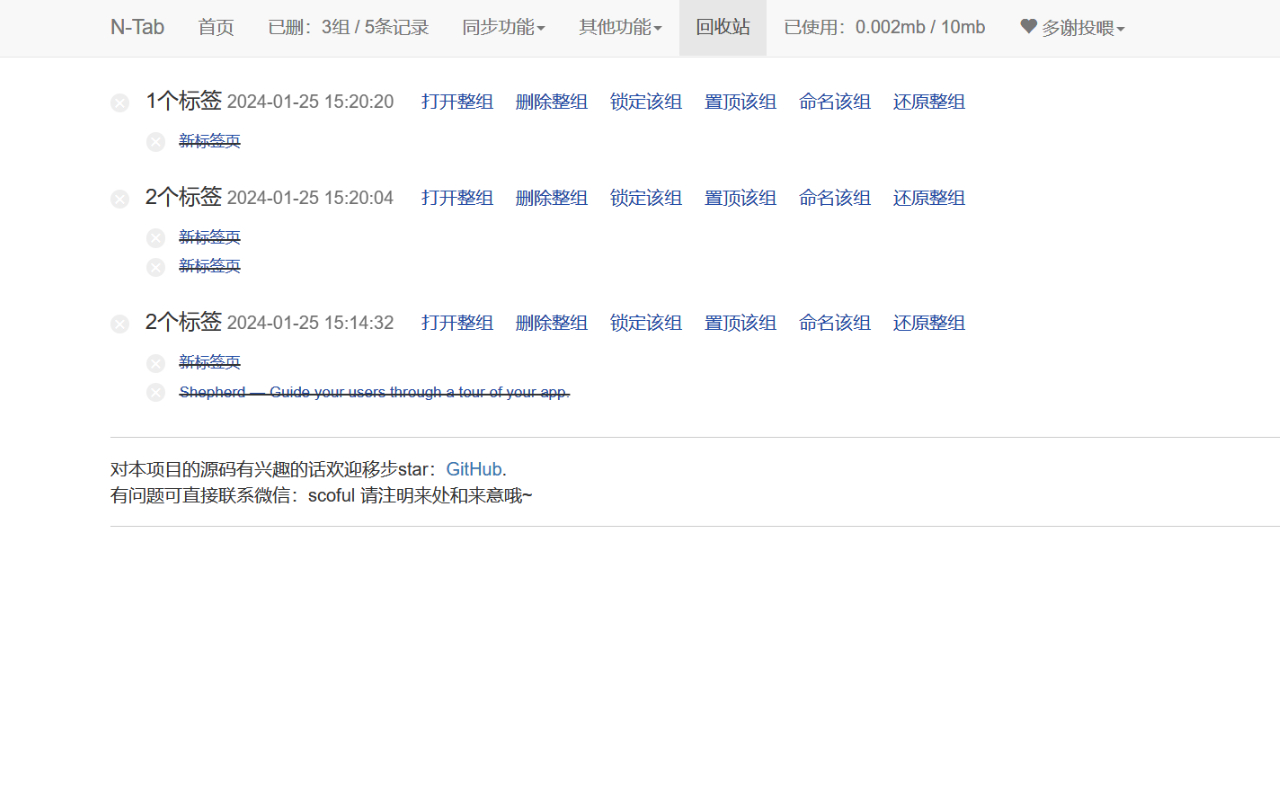Click the X icon next to 新标签页 under the first group
1280x800 pixels.
155,141
